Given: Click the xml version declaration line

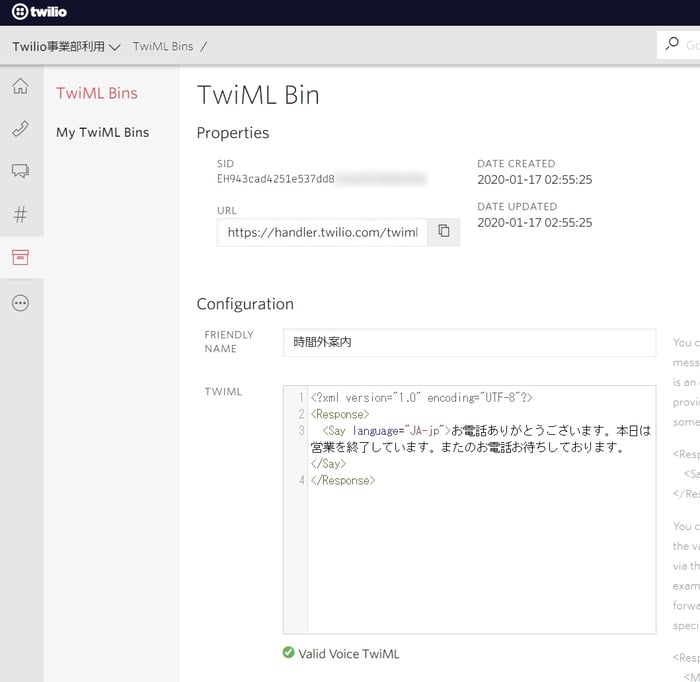Looking at the screenshot, I should click(x=421, y=398).
